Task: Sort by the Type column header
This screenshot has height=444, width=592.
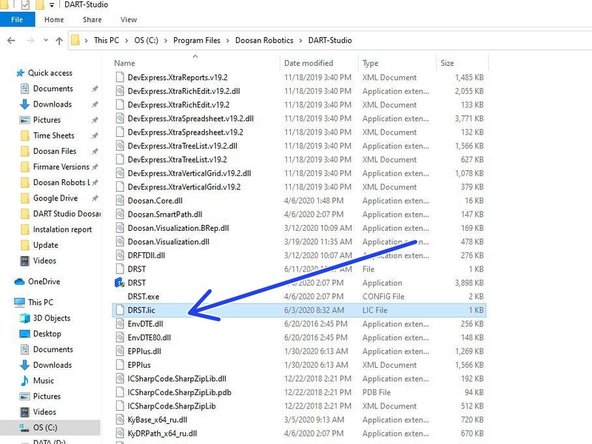Action: click(x=370, y=63)
